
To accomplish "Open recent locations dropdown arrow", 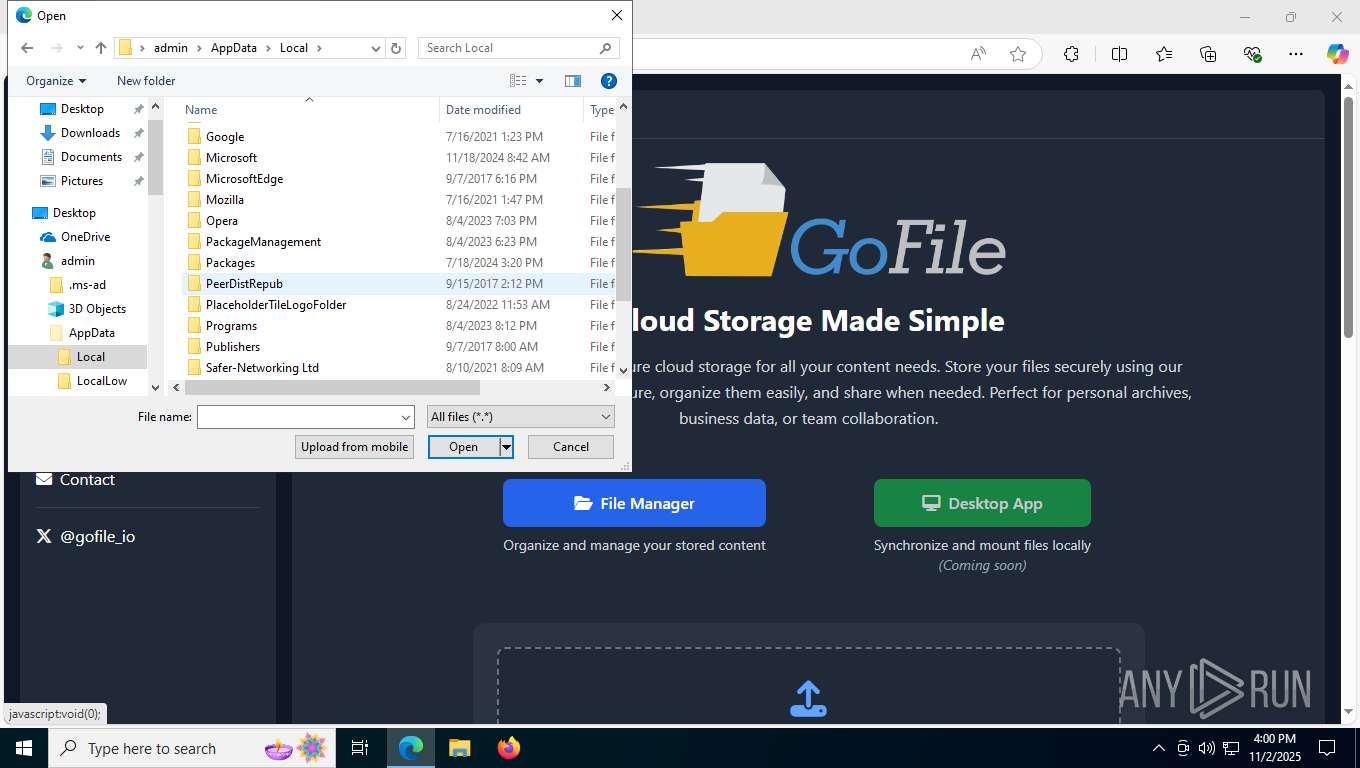I will point(80,48).
